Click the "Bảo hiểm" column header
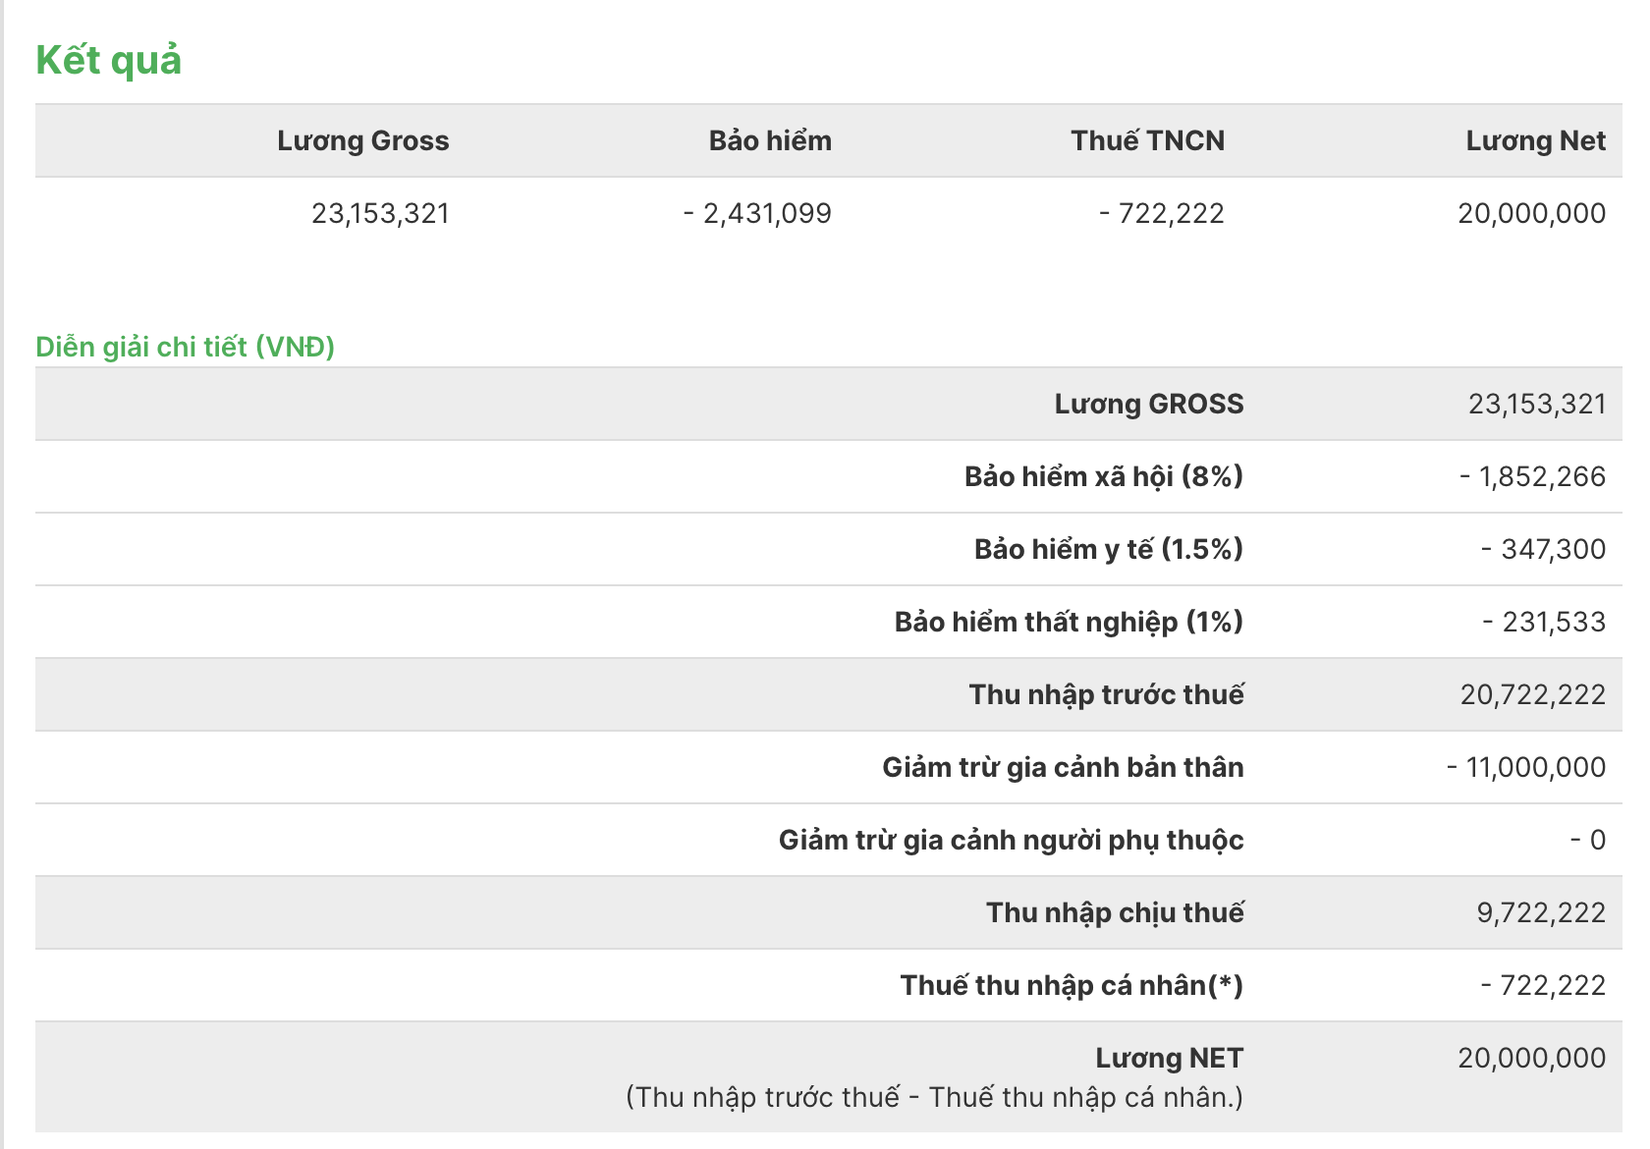 769,141
